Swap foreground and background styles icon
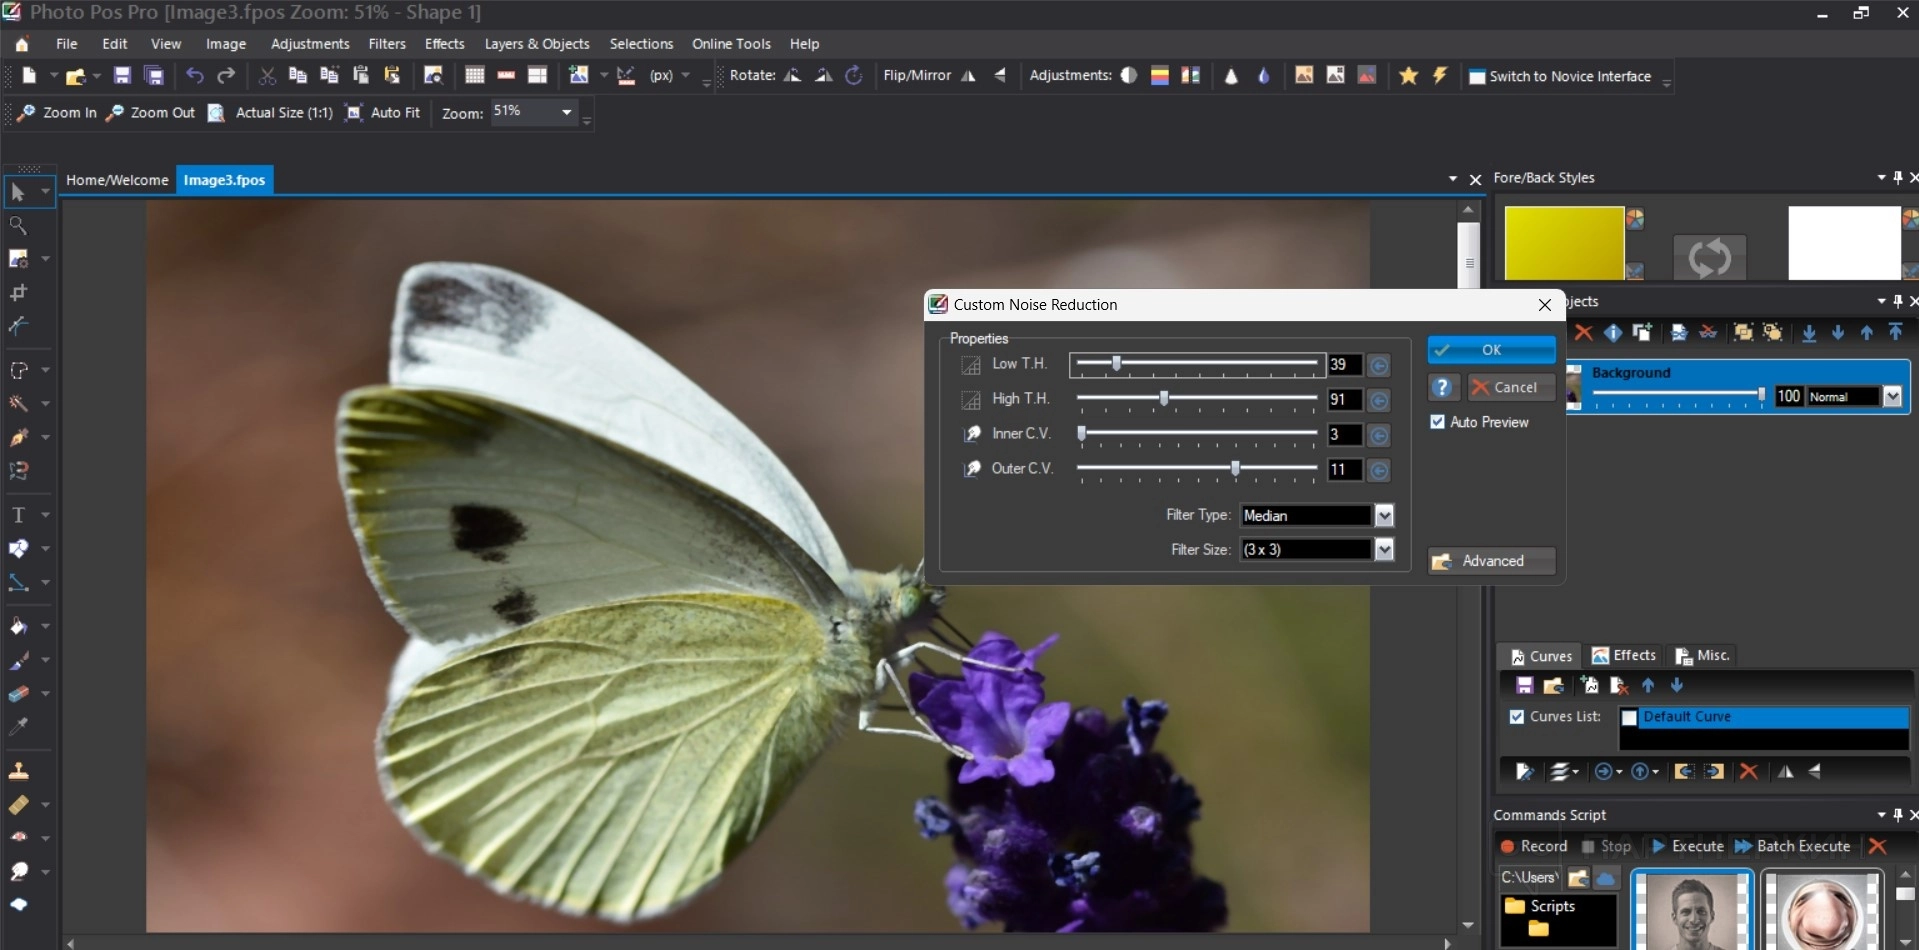This screenshot has width=1919, height=950. (1709, 257)
